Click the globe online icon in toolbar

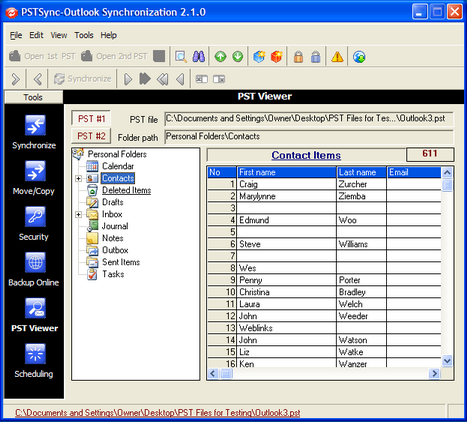(359, 57)
